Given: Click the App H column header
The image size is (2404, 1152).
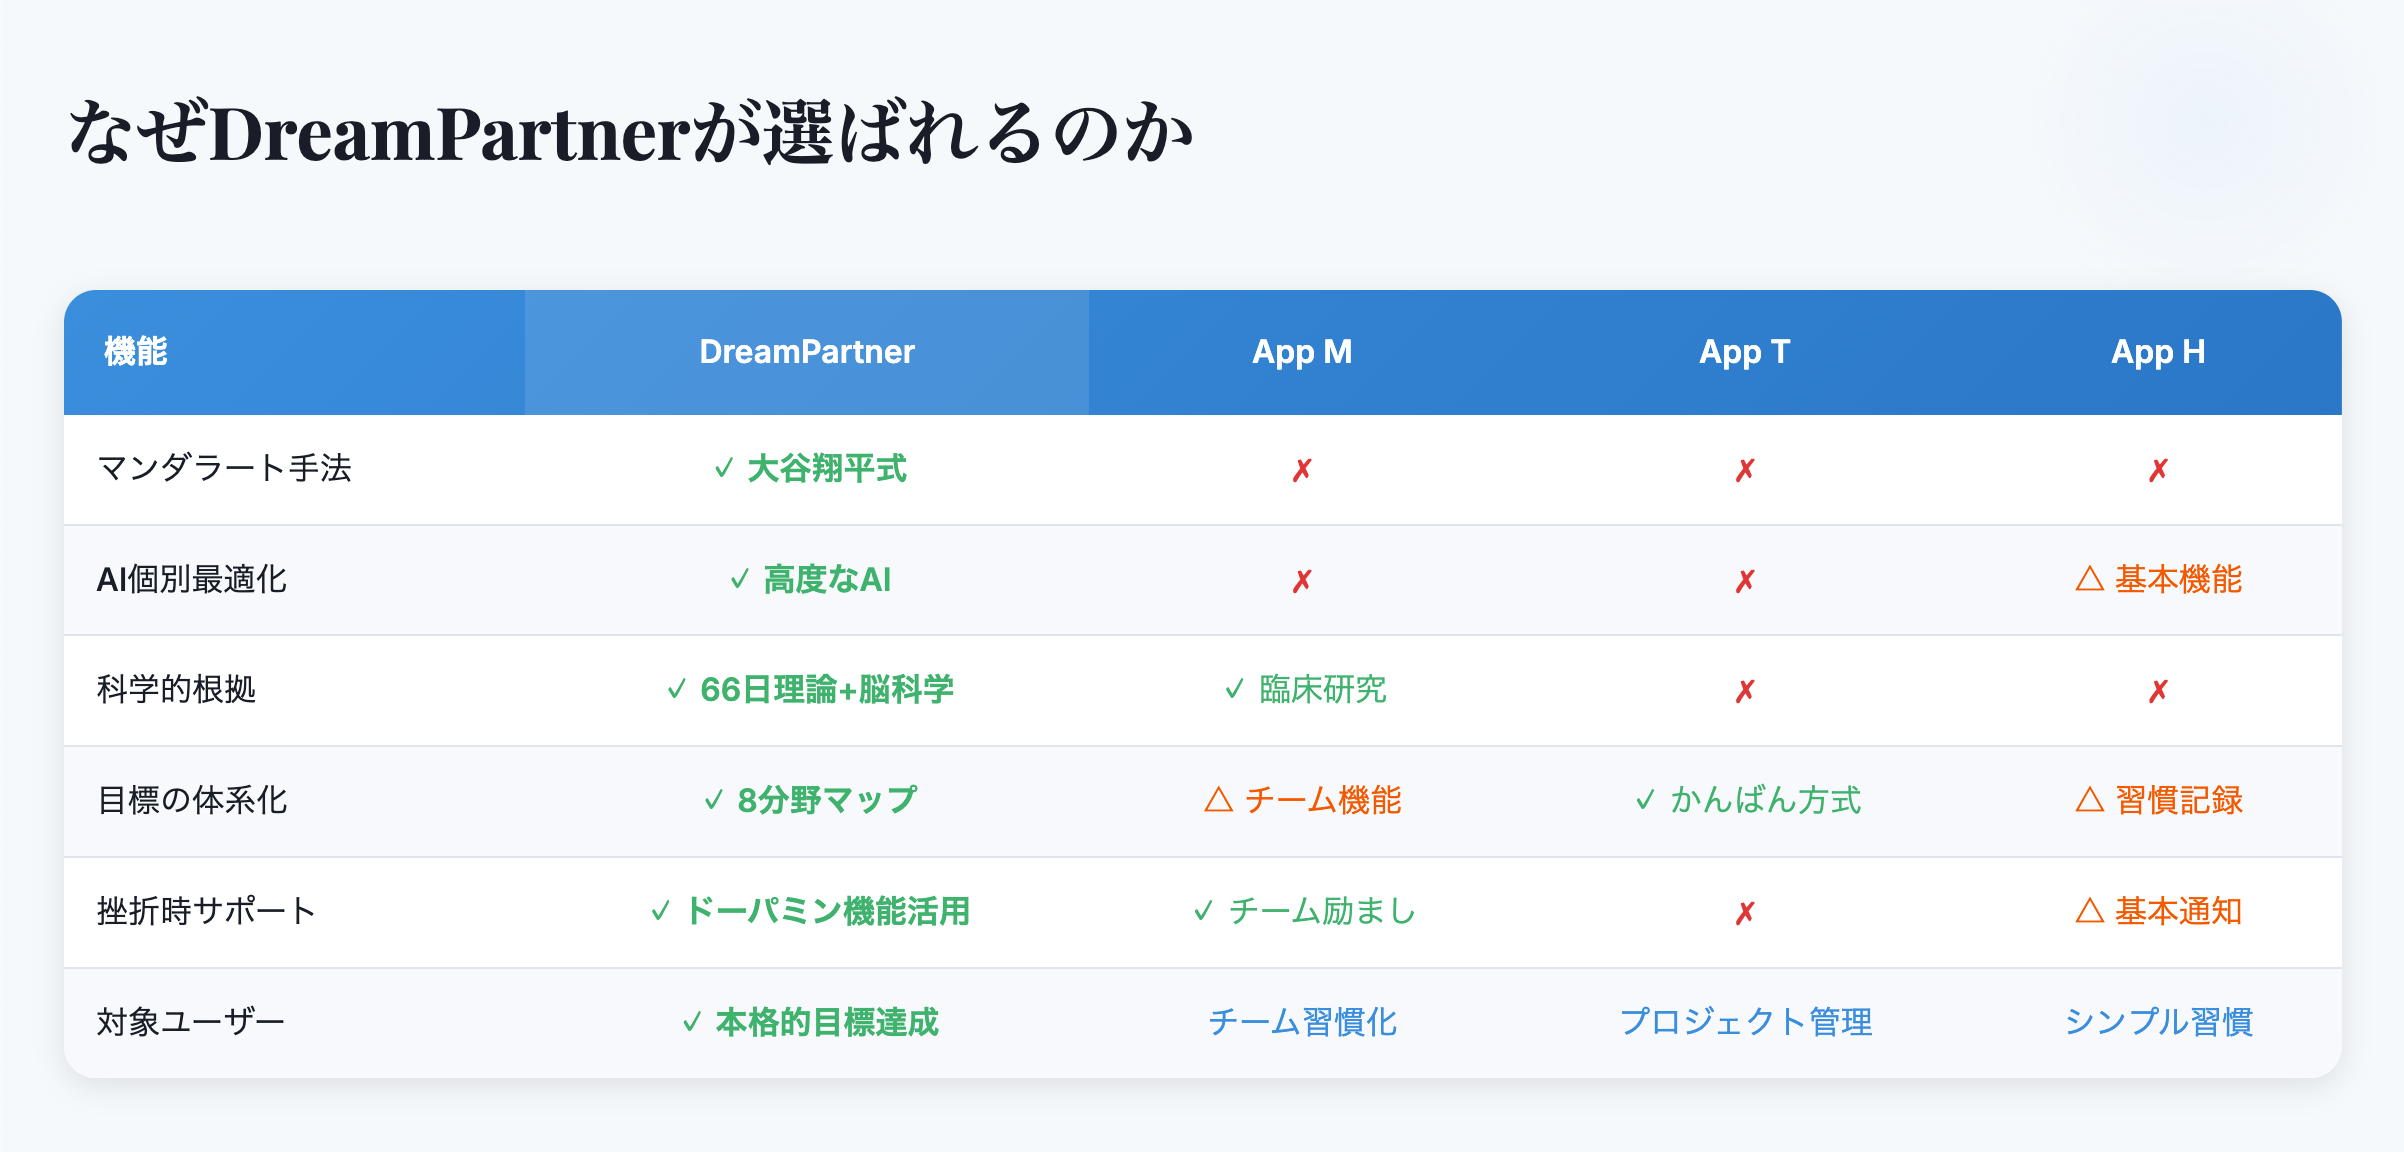Looking at the screenshot, I should coord(2157,352).
